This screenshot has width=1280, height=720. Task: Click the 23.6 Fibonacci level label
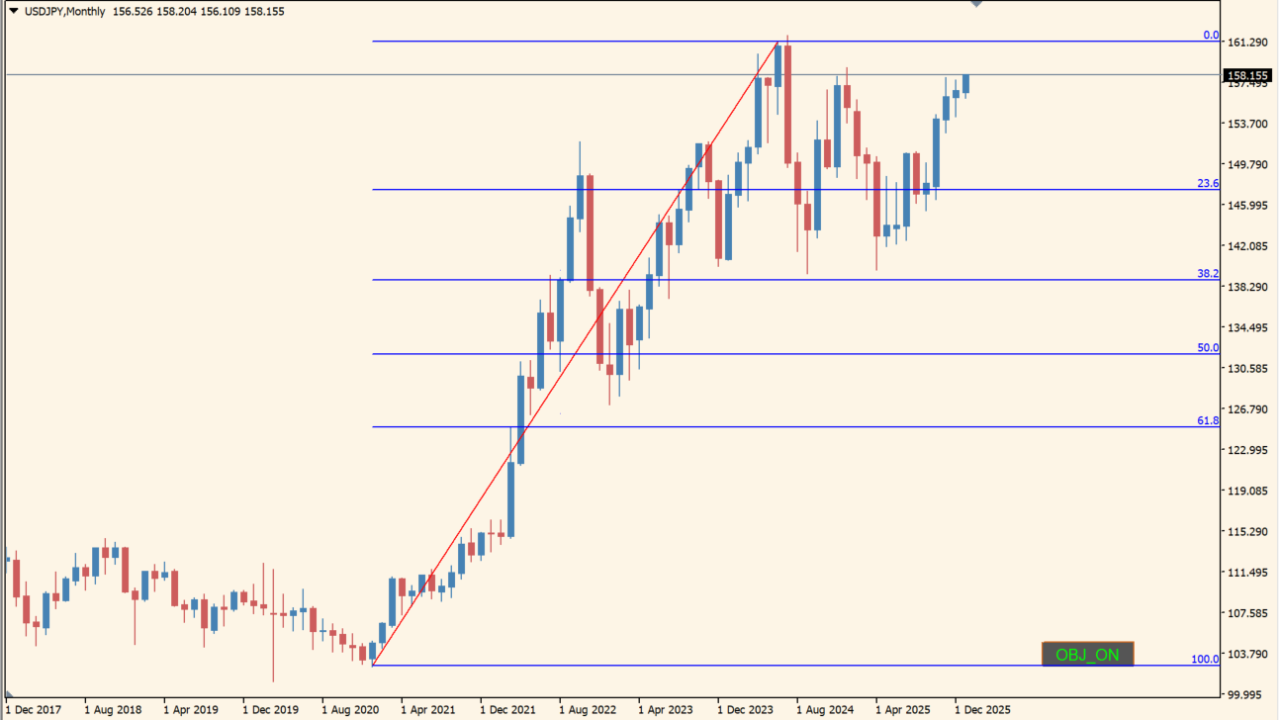tap(1208, 184)
